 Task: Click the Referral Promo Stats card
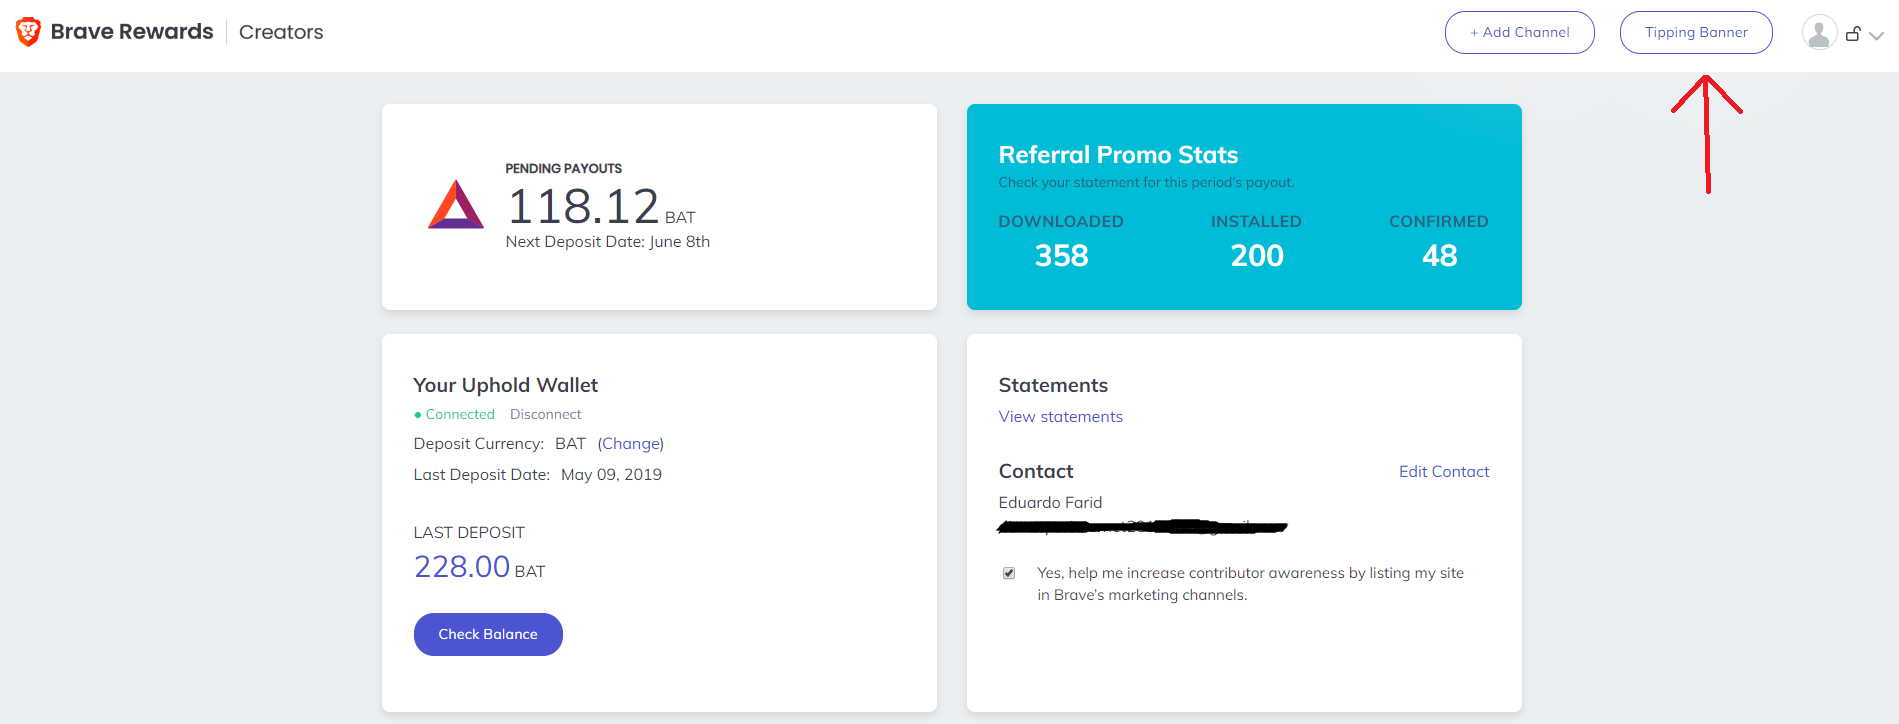1244,206
